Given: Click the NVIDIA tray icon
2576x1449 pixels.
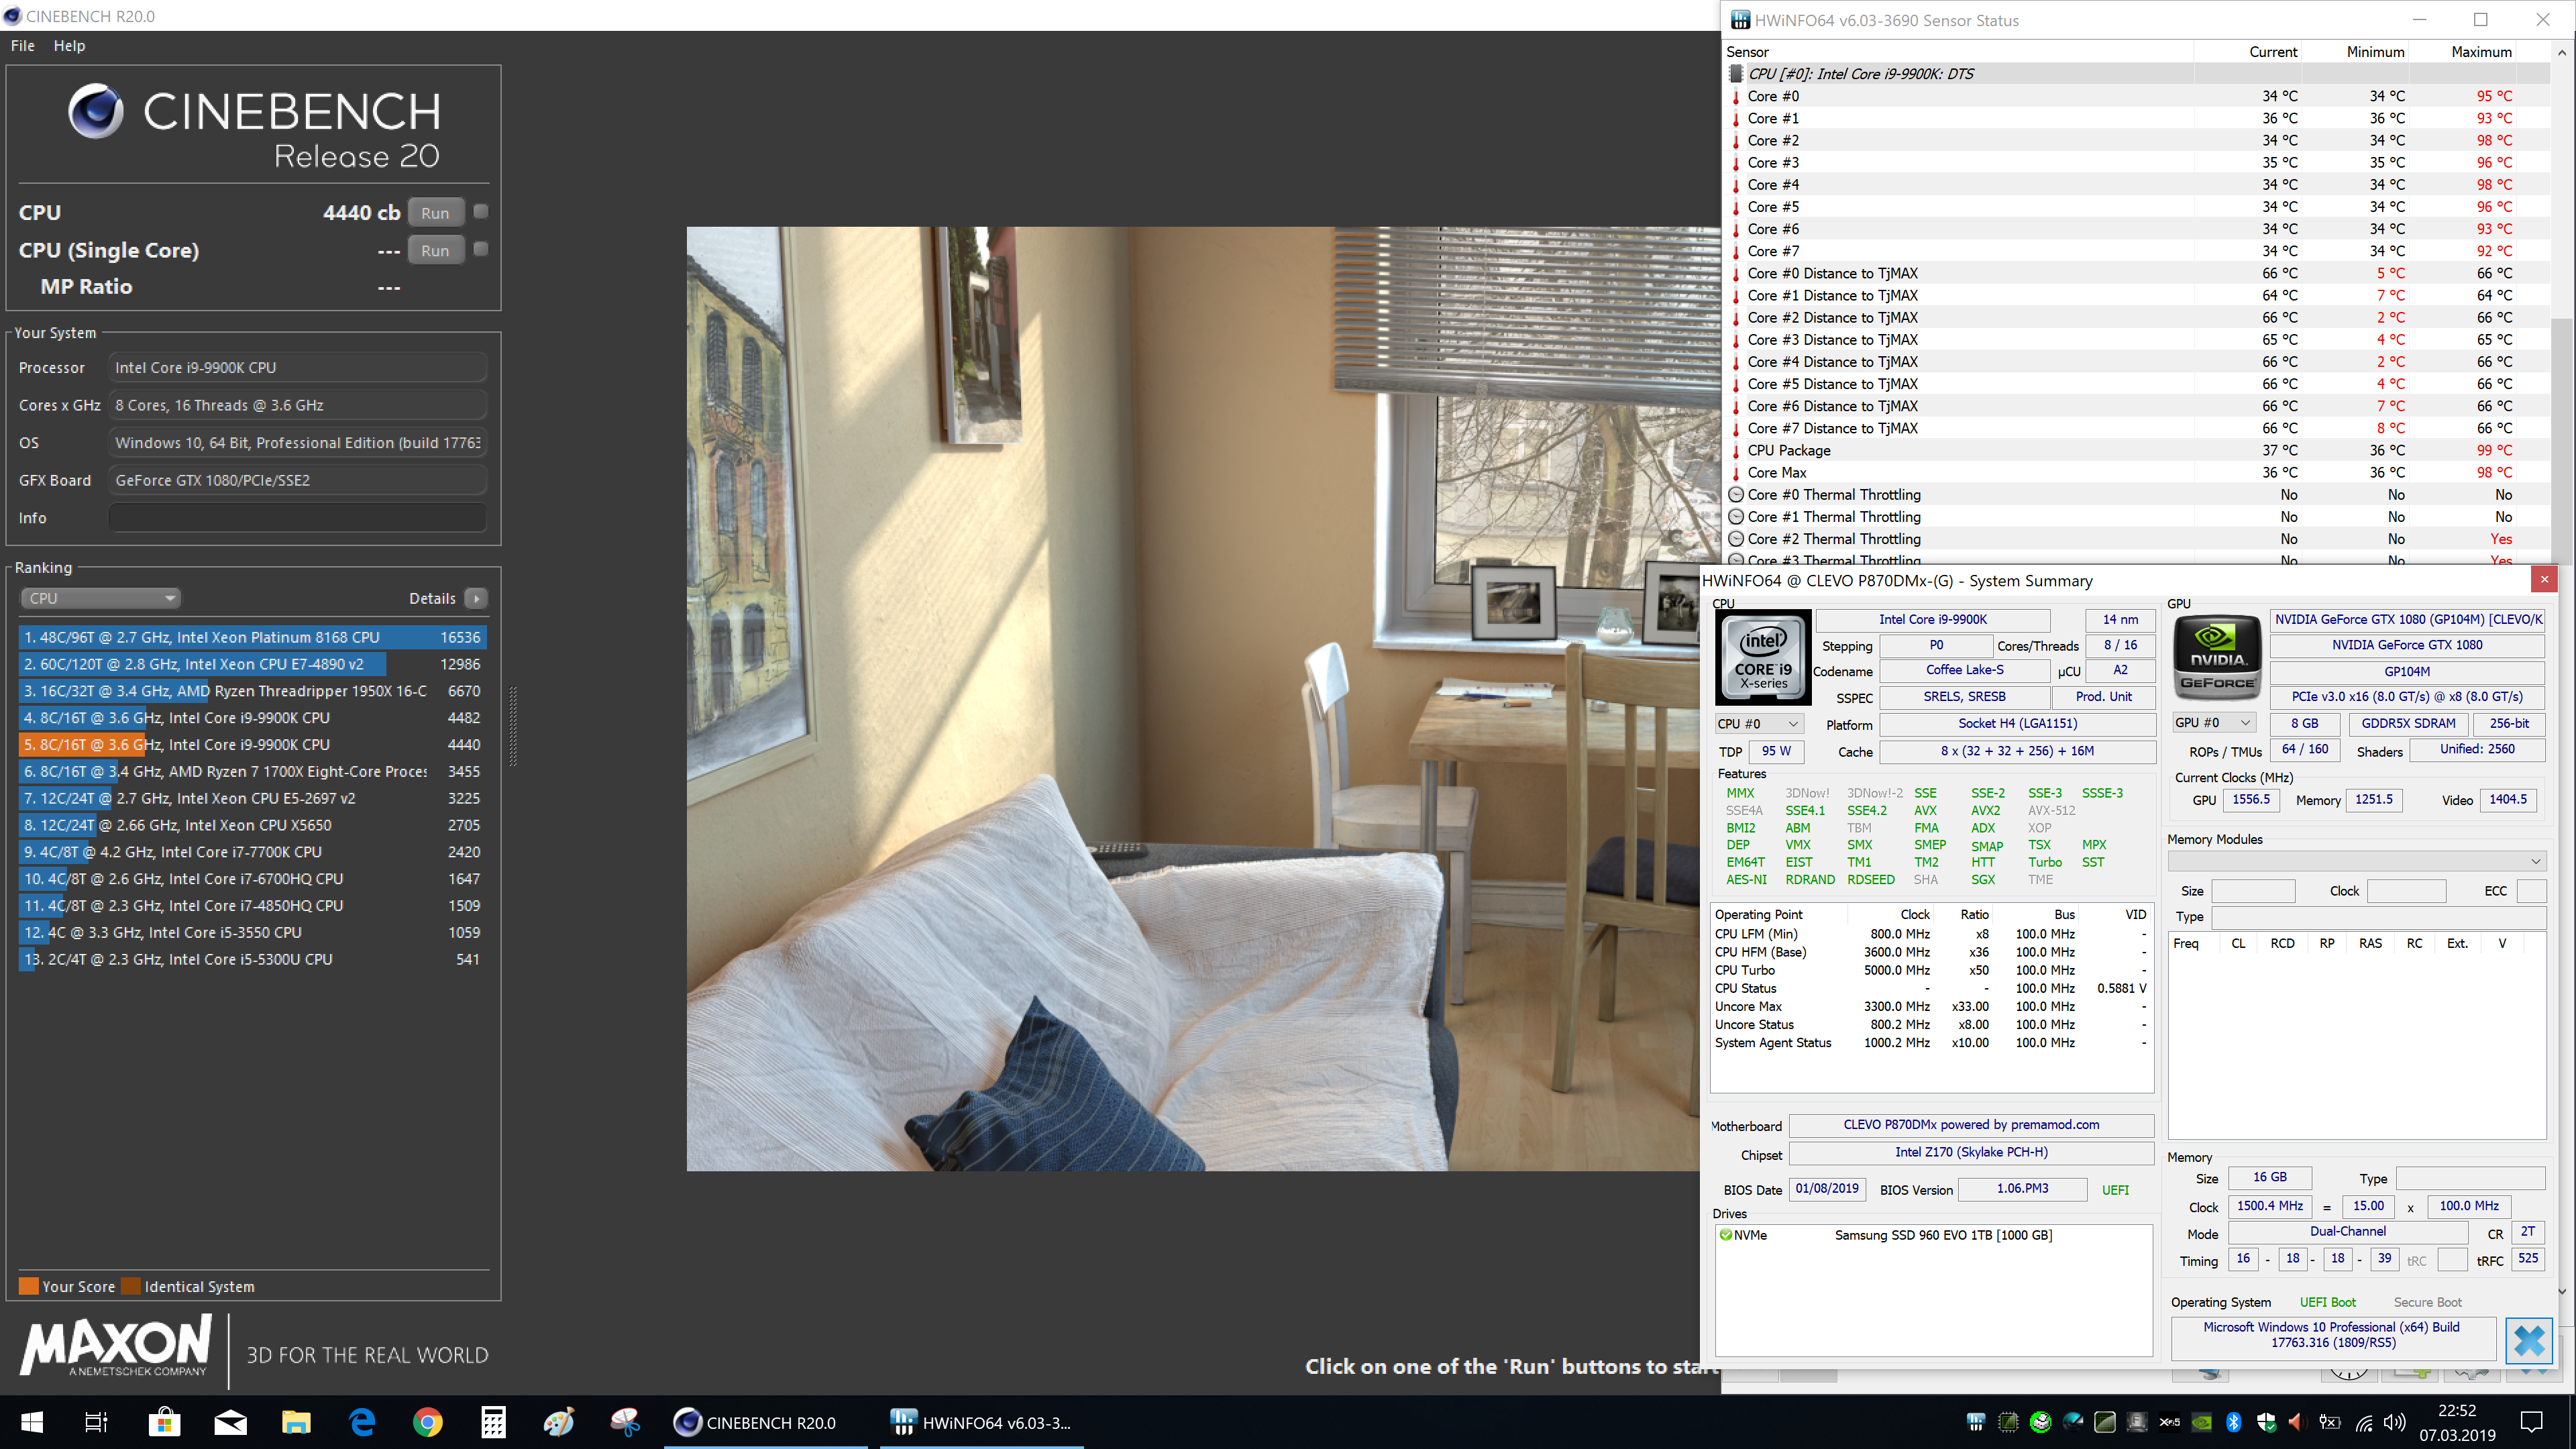Looking at the screenshot, I should pos(2202,1422).
